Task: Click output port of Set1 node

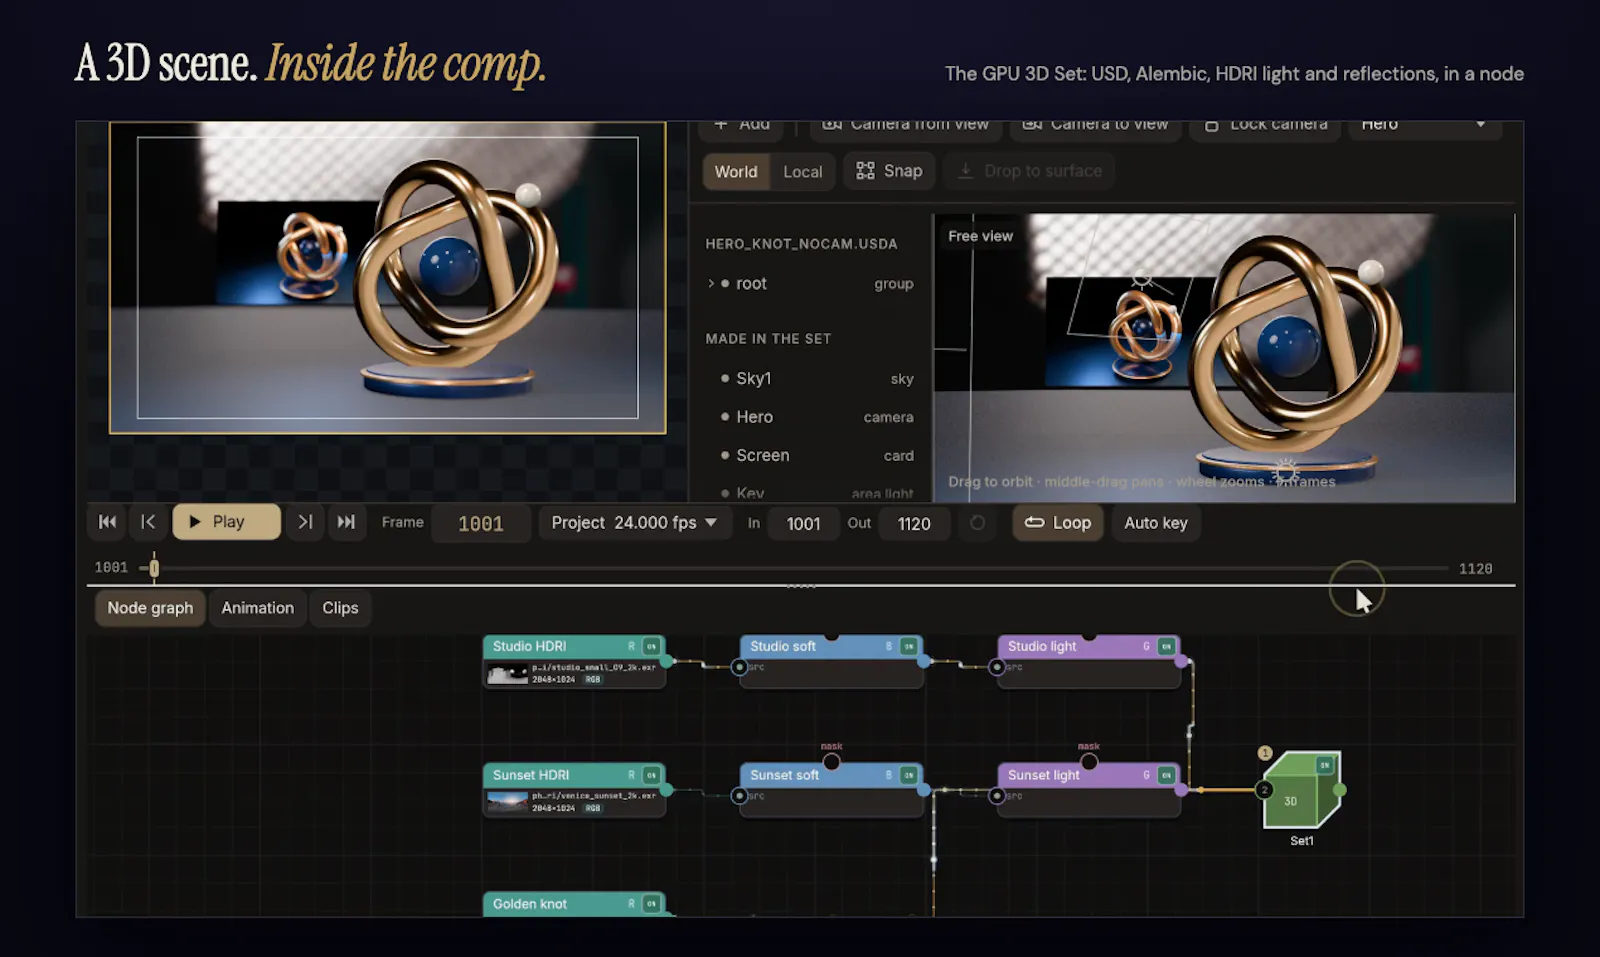Action: coord(1340,790)
